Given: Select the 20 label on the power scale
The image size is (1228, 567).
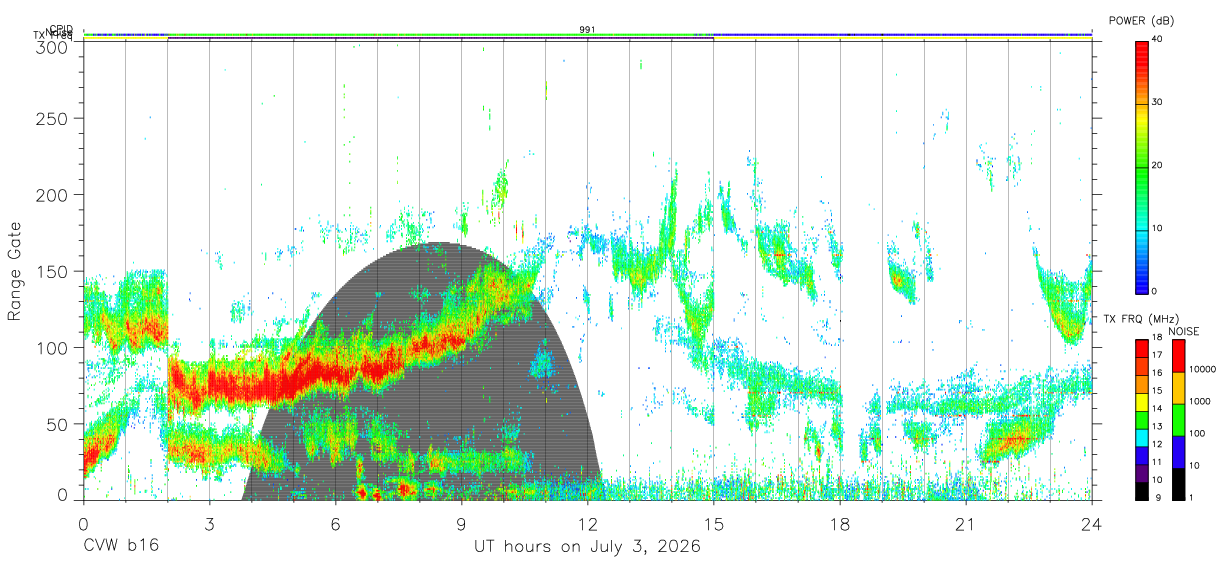Looking at the screenshot, I should point(1158,166).
